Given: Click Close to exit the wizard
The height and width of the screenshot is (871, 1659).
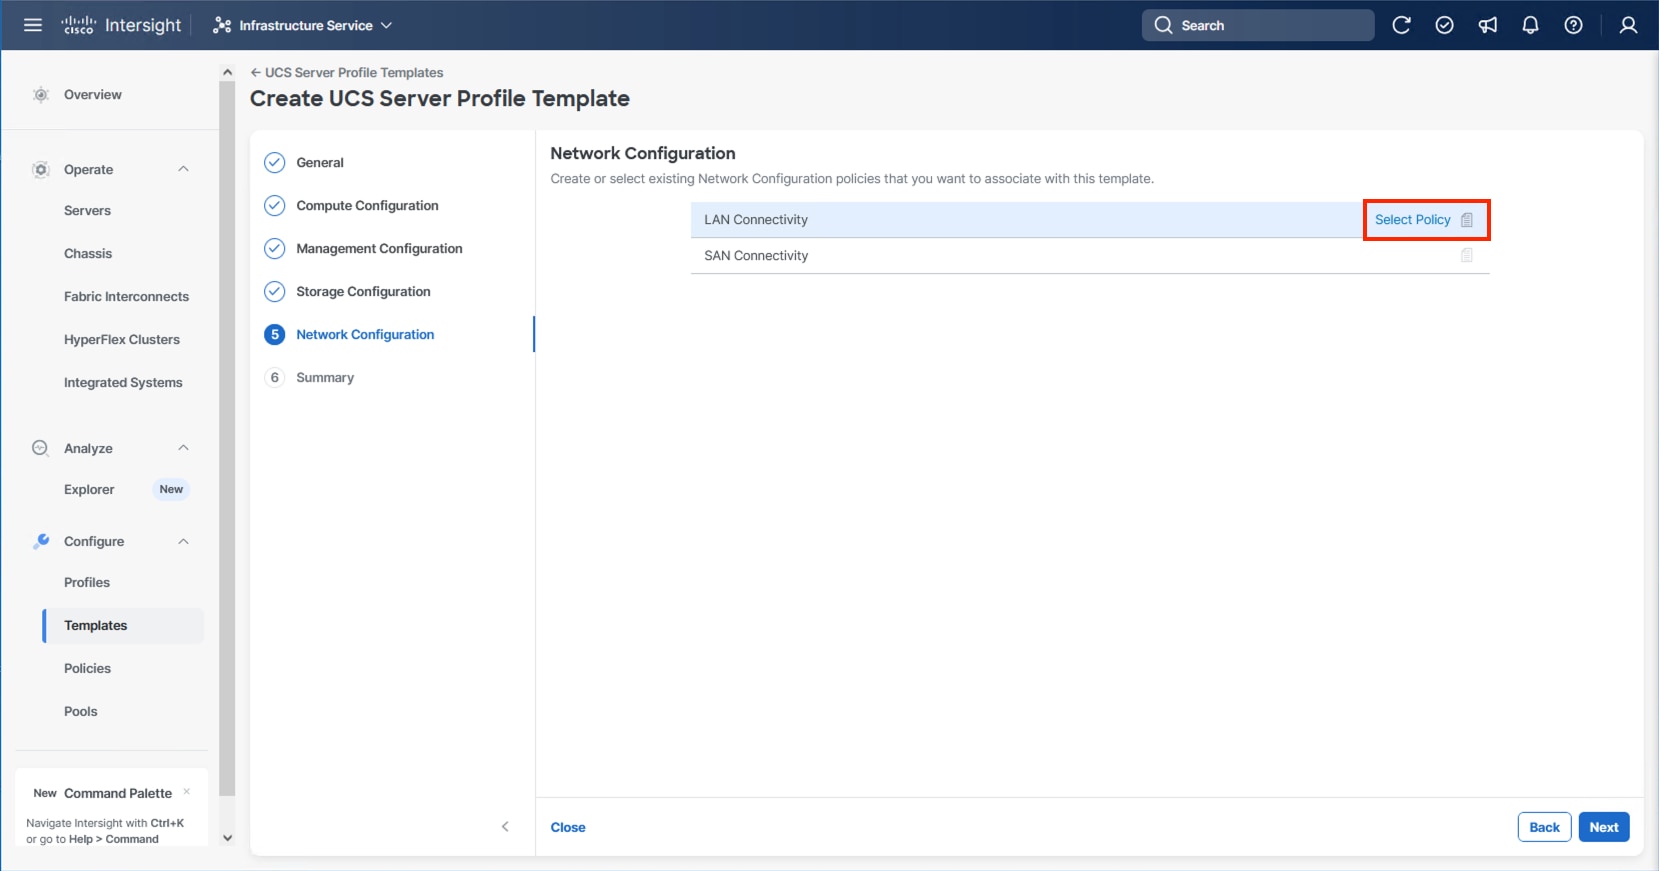Looking at the screenshot, I should (568, 828).
